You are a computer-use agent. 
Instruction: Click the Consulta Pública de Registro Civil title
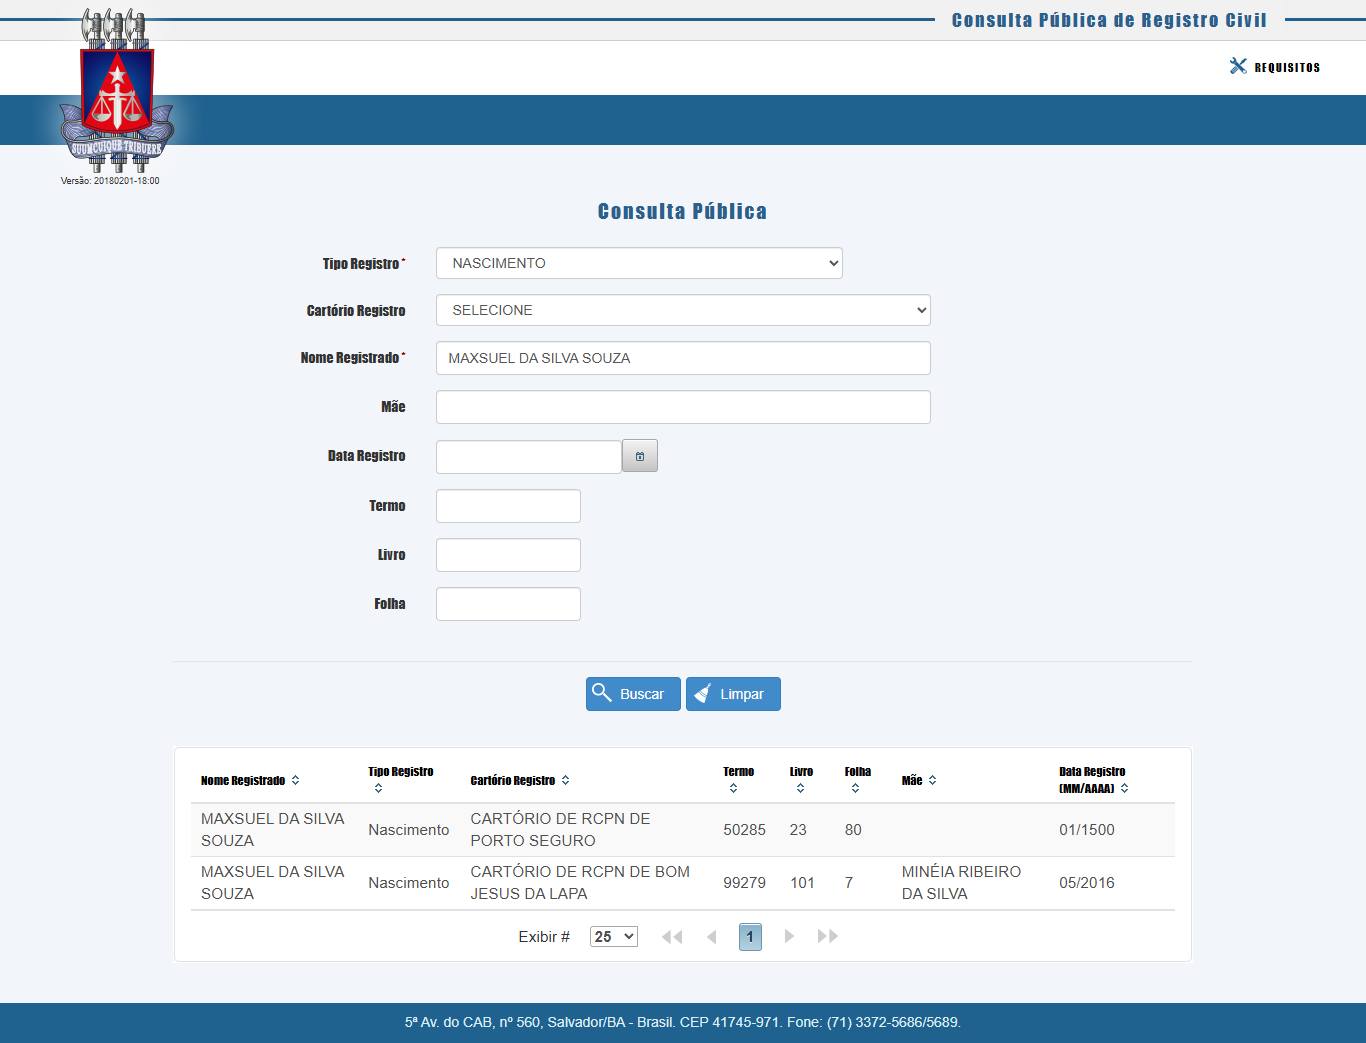(x=1109, y=20)
